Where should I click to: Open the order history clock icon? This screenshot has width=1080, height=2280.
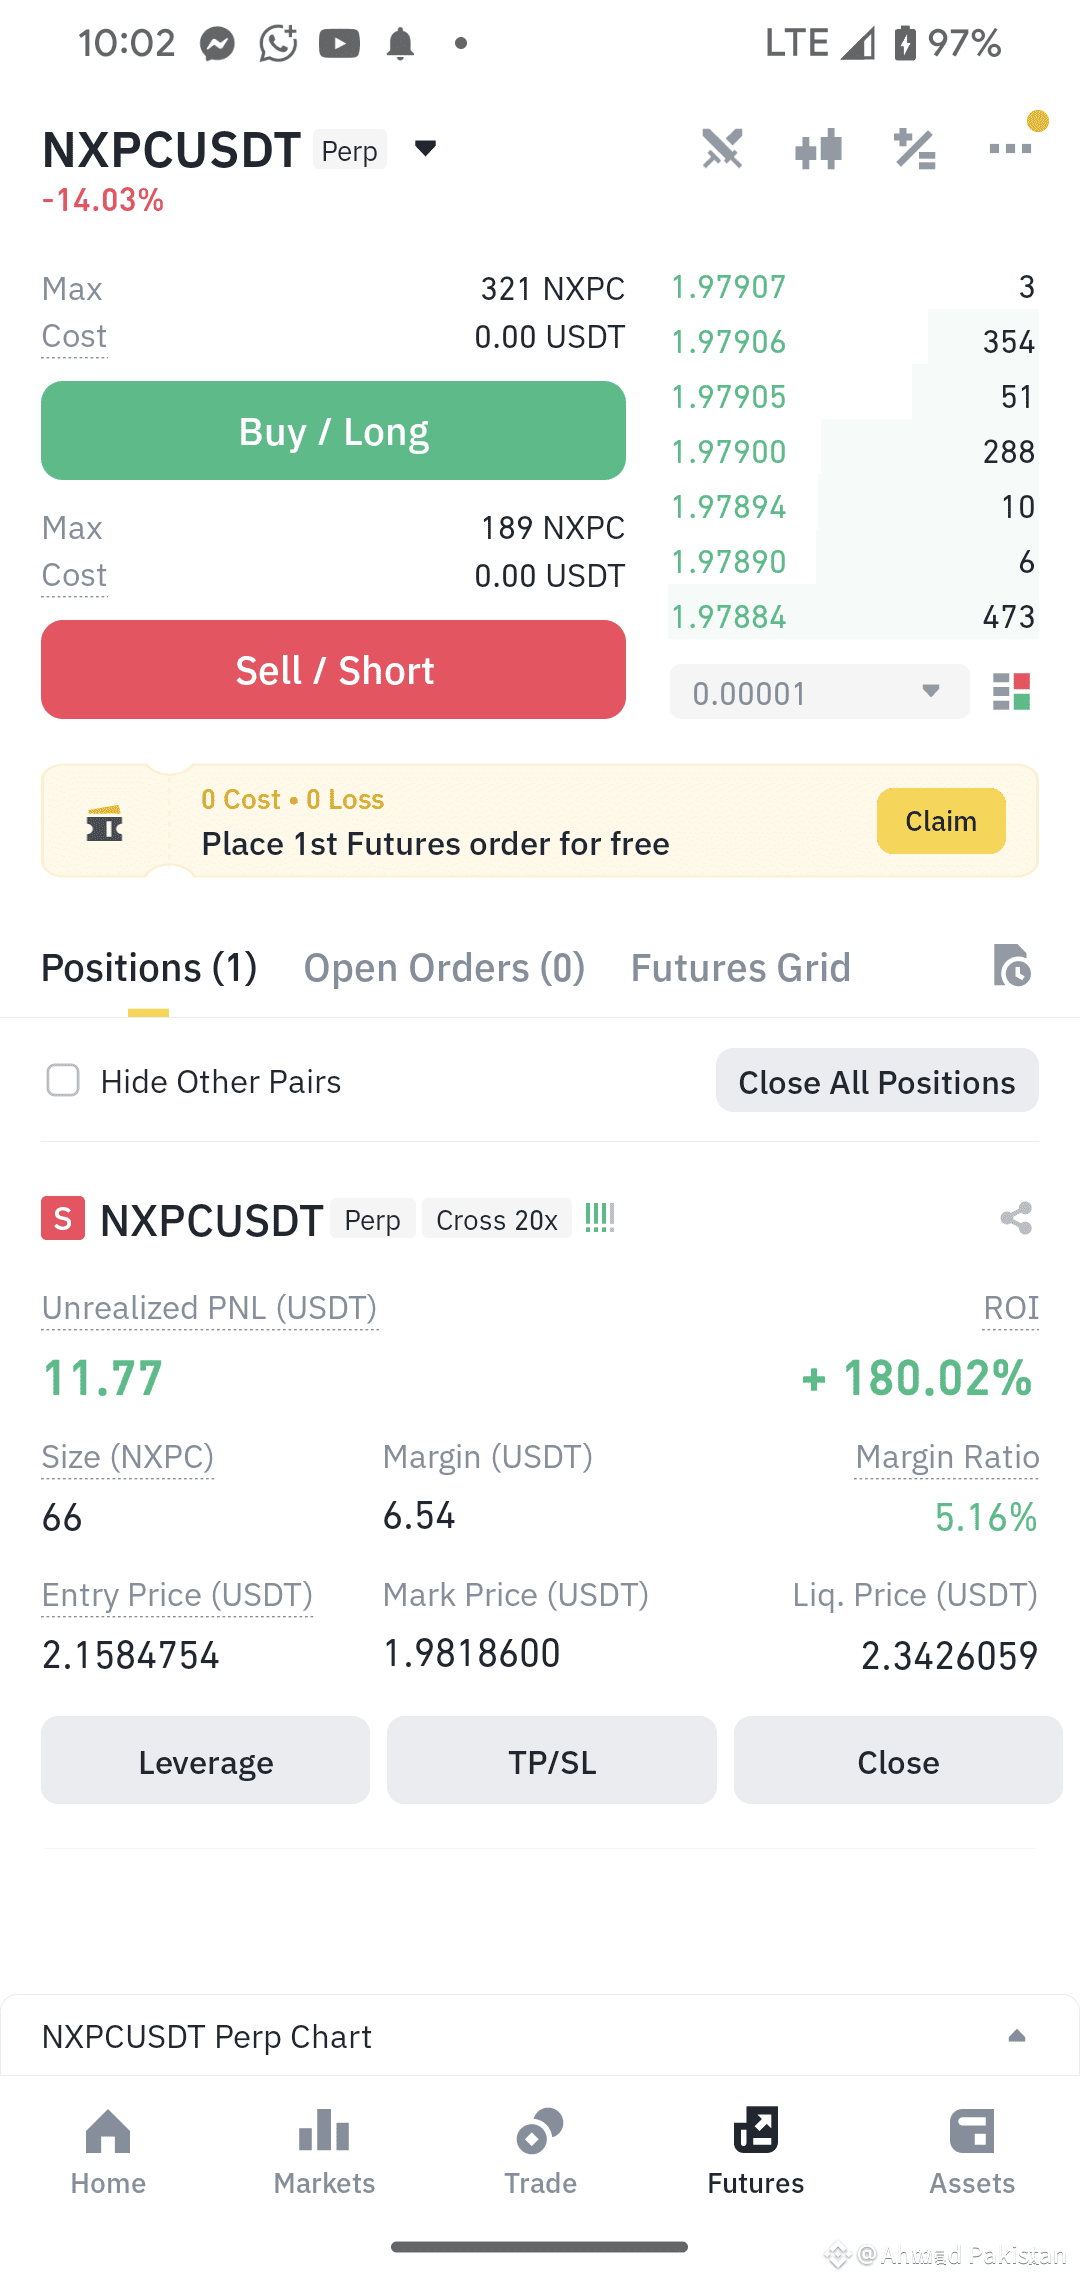1011,966
